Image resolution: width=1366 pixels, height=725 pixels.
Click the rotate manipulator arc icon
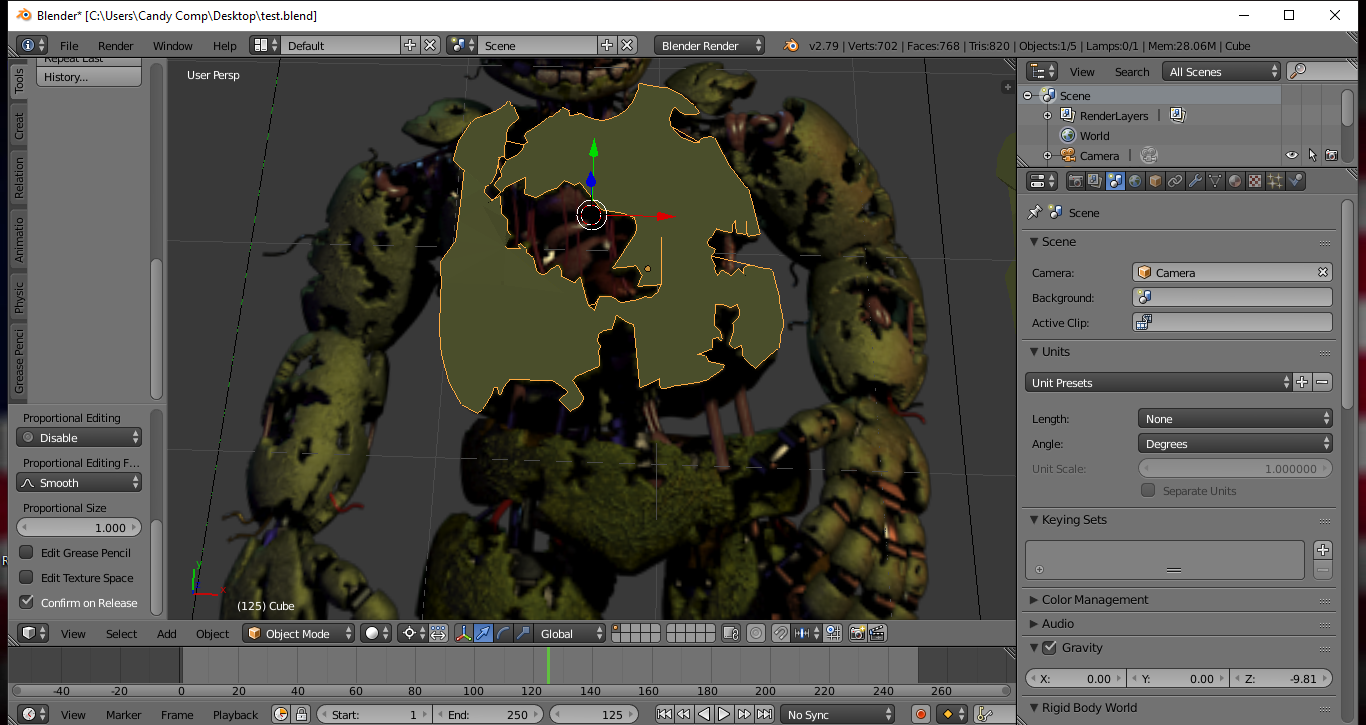pyautogui.click(x=503, y=633)
